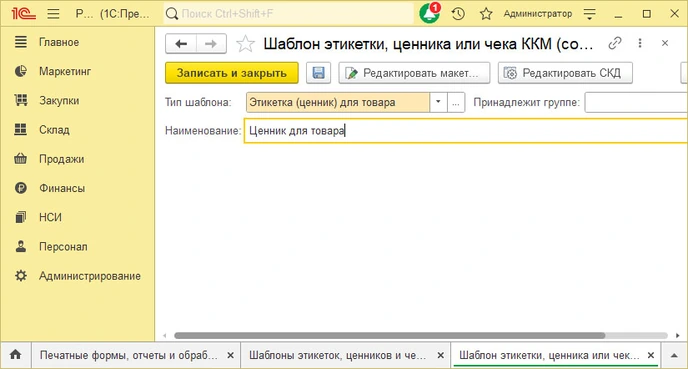The height and width of the screenshot is (369, 688).
Task: Go forward with the right arrow
Action: (211, 43)
